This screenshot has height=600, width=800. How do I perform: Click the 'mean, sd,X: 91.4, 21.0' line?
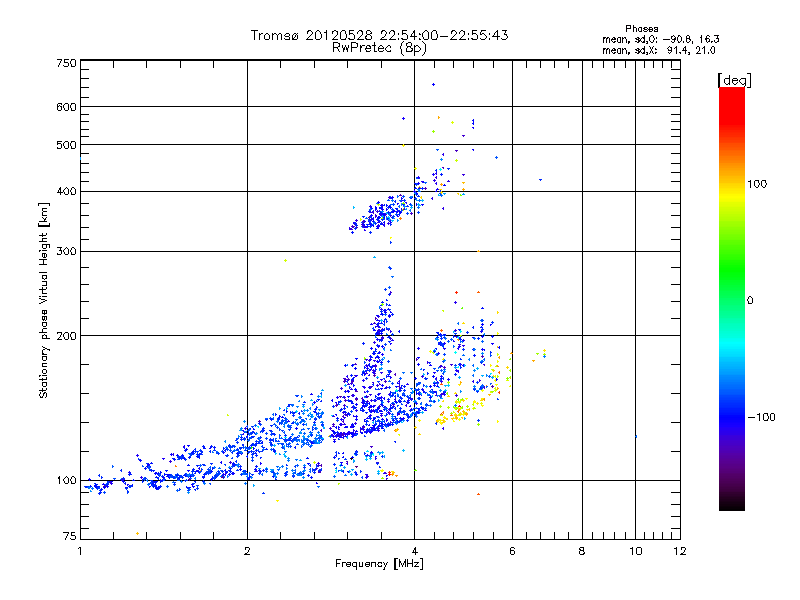[x=659, y=50]
